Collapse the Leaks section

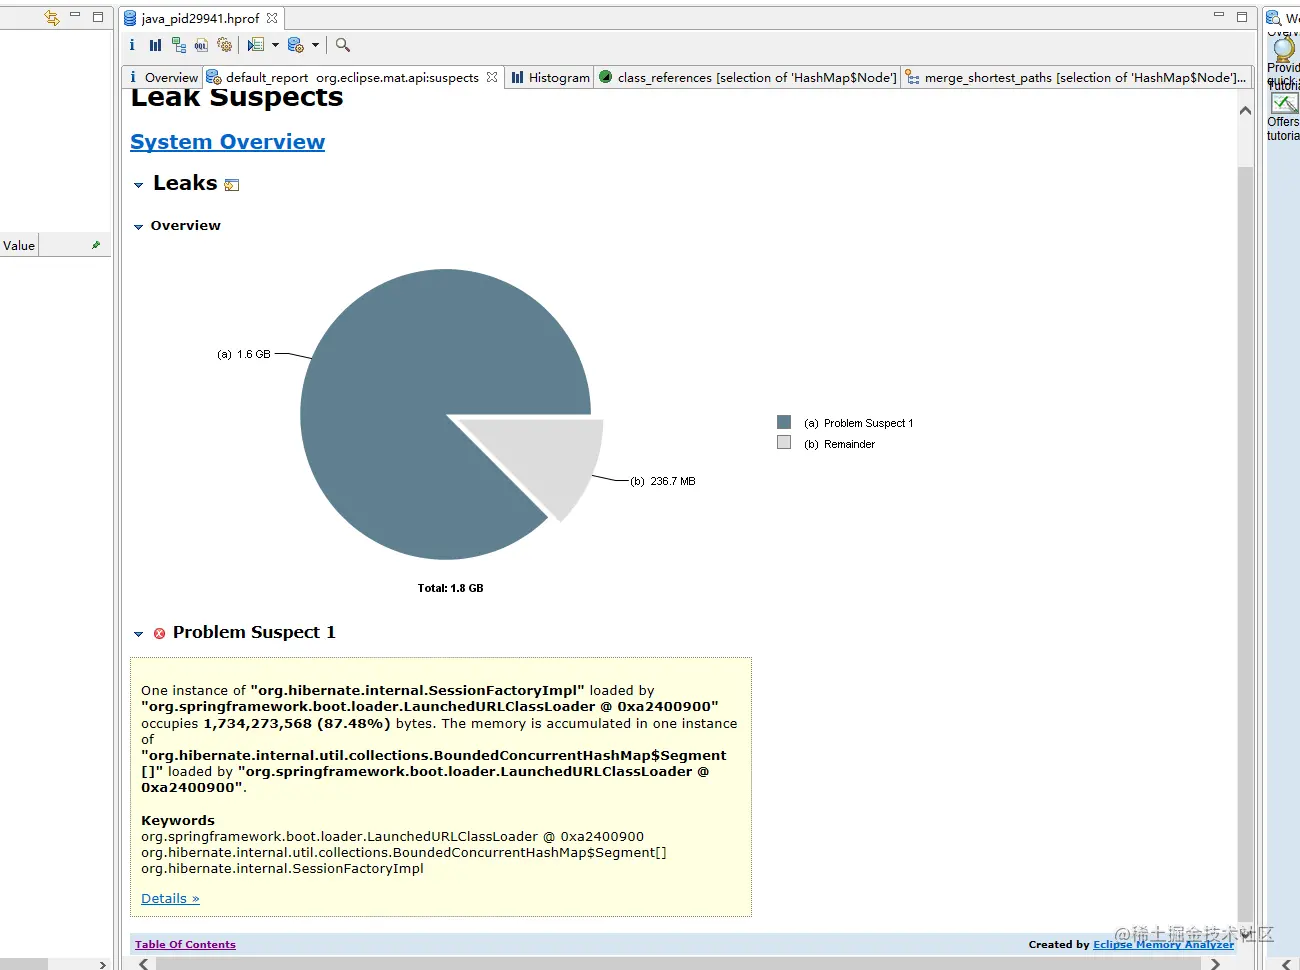tap(139, 185)
